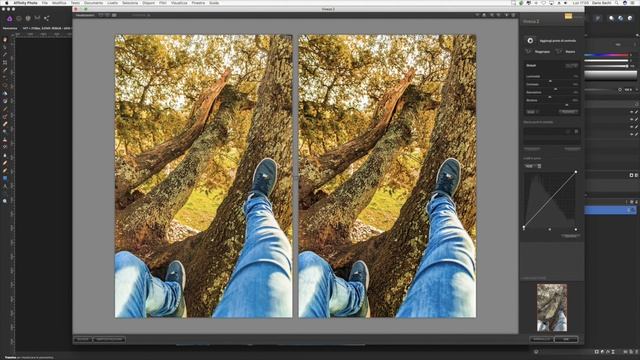Switch to the Export persona icon
This screenshot has height=360, width=640.
click(47, 18)
